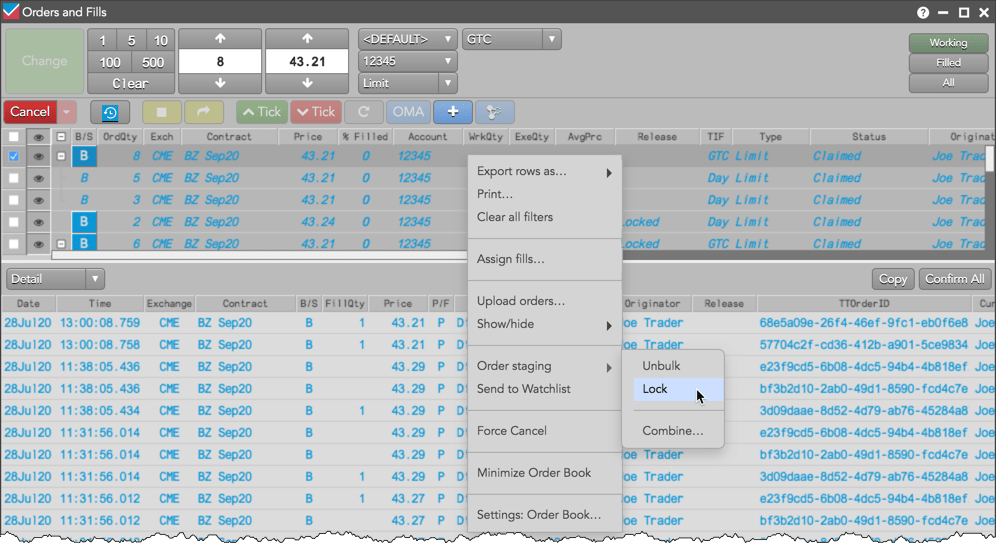Toggle the eye icon in the OrdQty 8 row

click(x=38, y=156)
